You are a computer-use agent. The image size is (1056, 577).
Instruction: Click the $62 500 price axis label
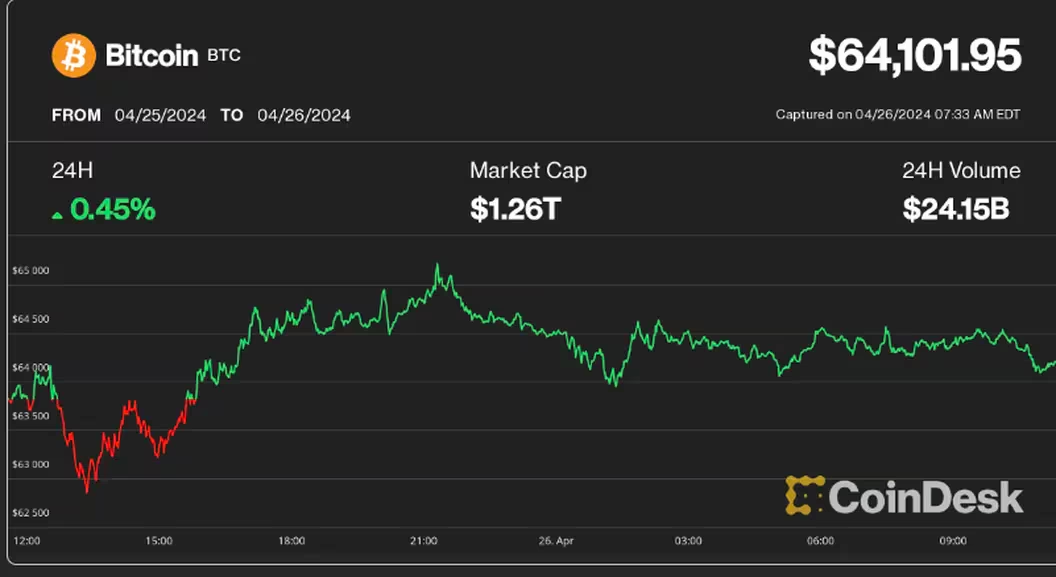point(31,513)
